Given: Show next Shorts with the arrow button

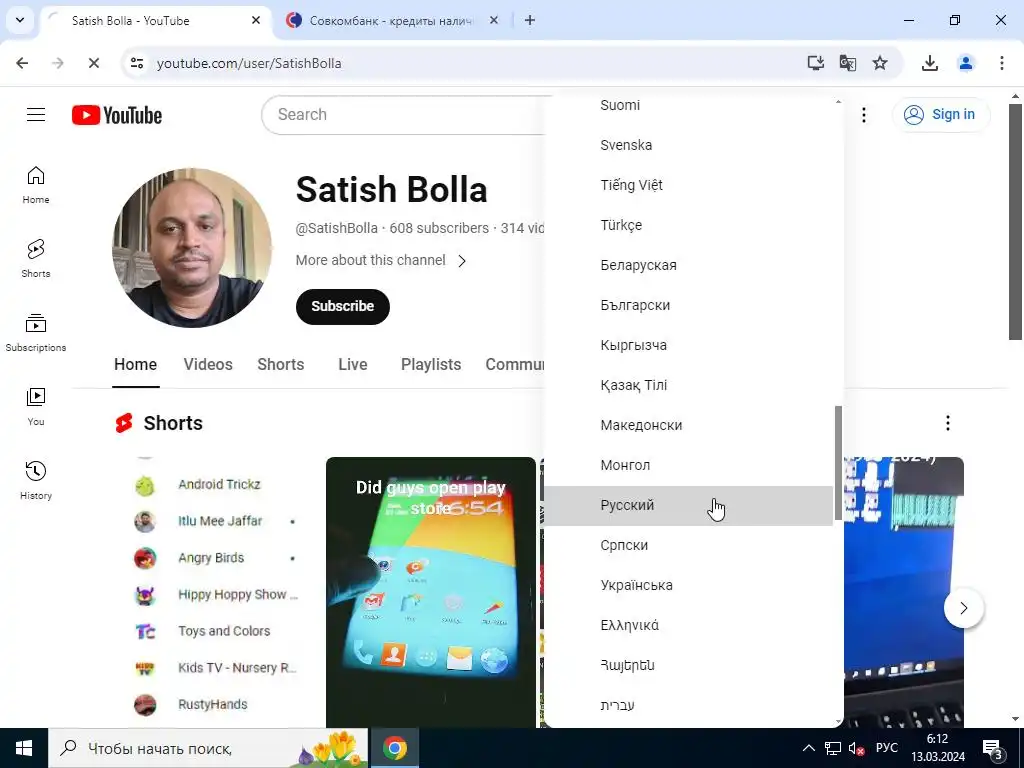Looking at the screenshot, I should click(963, 608).
